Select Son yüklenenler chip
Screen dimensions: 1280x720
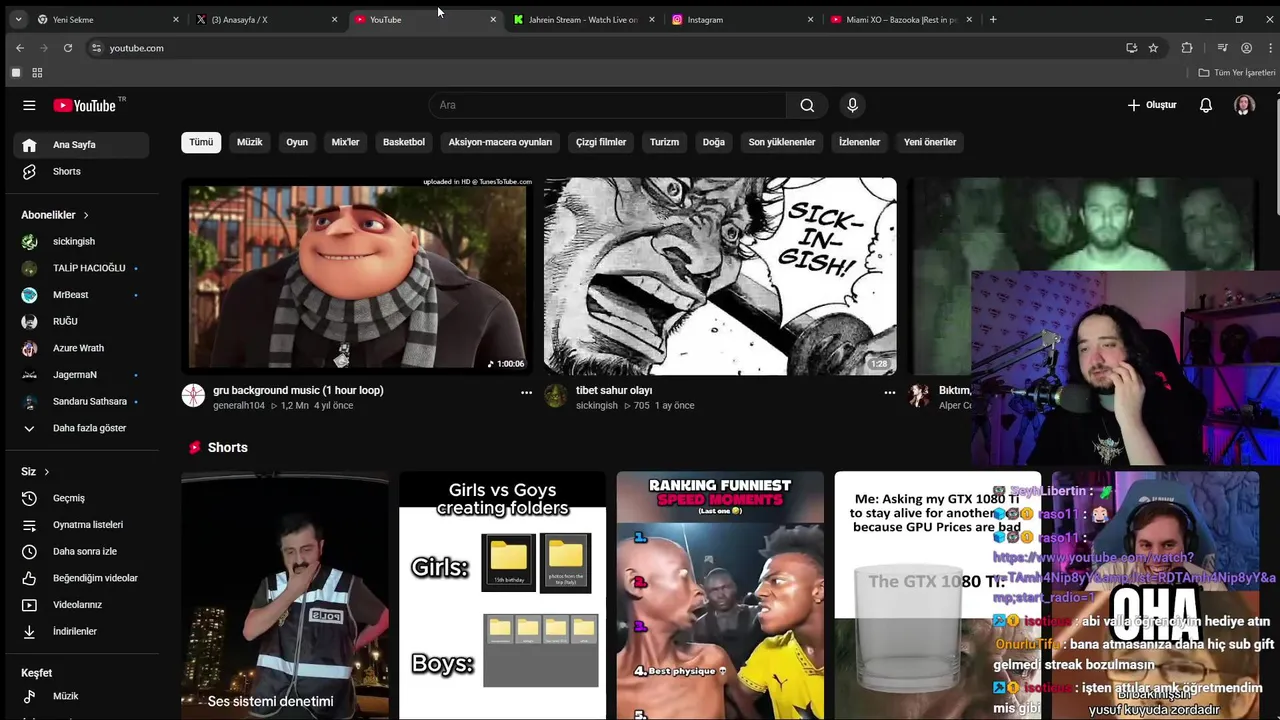[782, 142]
